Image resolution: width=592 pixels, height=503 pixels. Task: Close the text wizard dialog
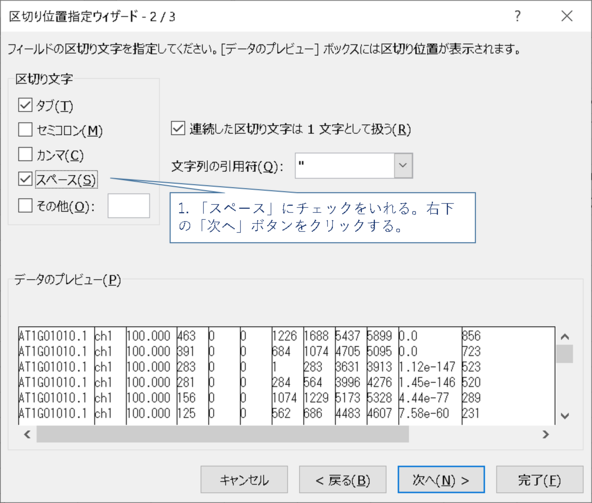[x=567, y=16]
